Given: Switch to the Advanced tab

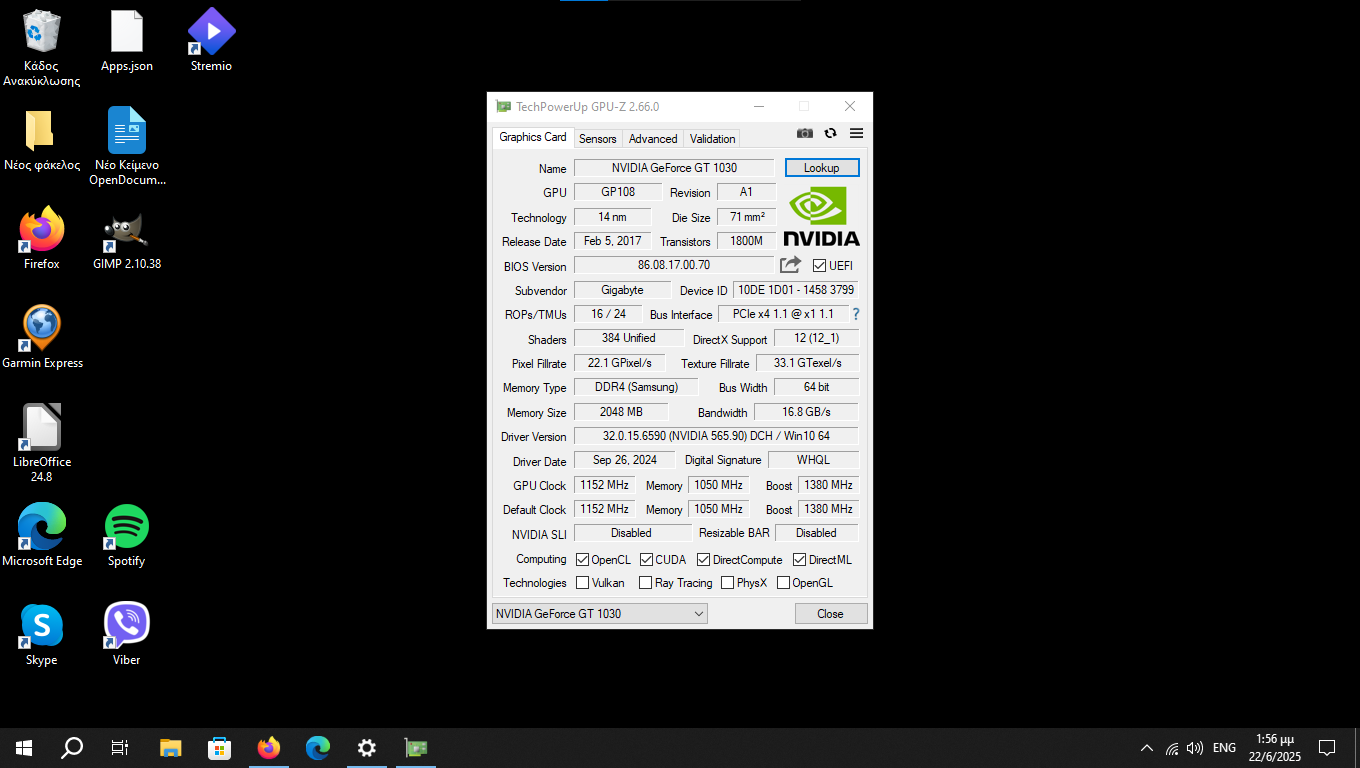Looking at the screenshot, I should pyautogui.click(x=653, y=139).
